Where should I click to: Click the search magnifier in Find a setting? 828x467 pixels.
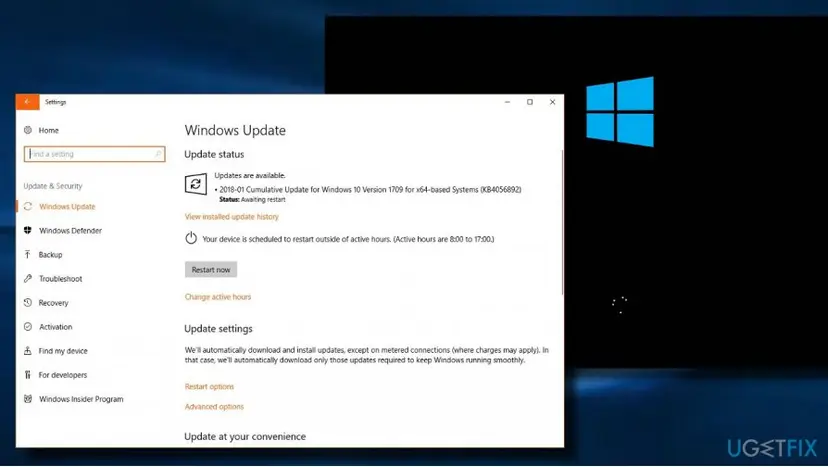point(158,154)
